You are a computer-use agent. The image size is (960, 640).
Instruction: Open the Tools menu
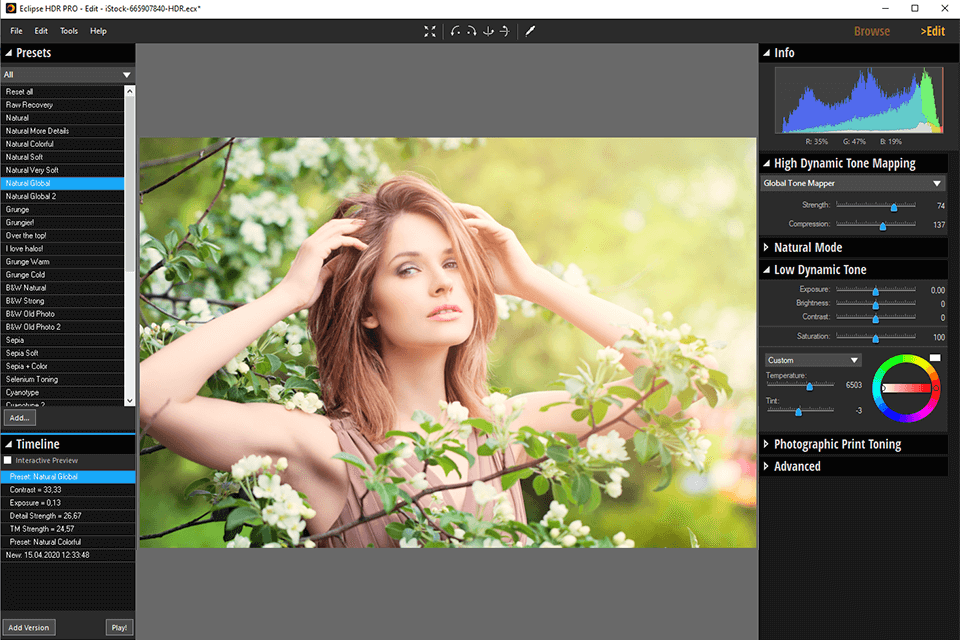click(x=69, y=31)
